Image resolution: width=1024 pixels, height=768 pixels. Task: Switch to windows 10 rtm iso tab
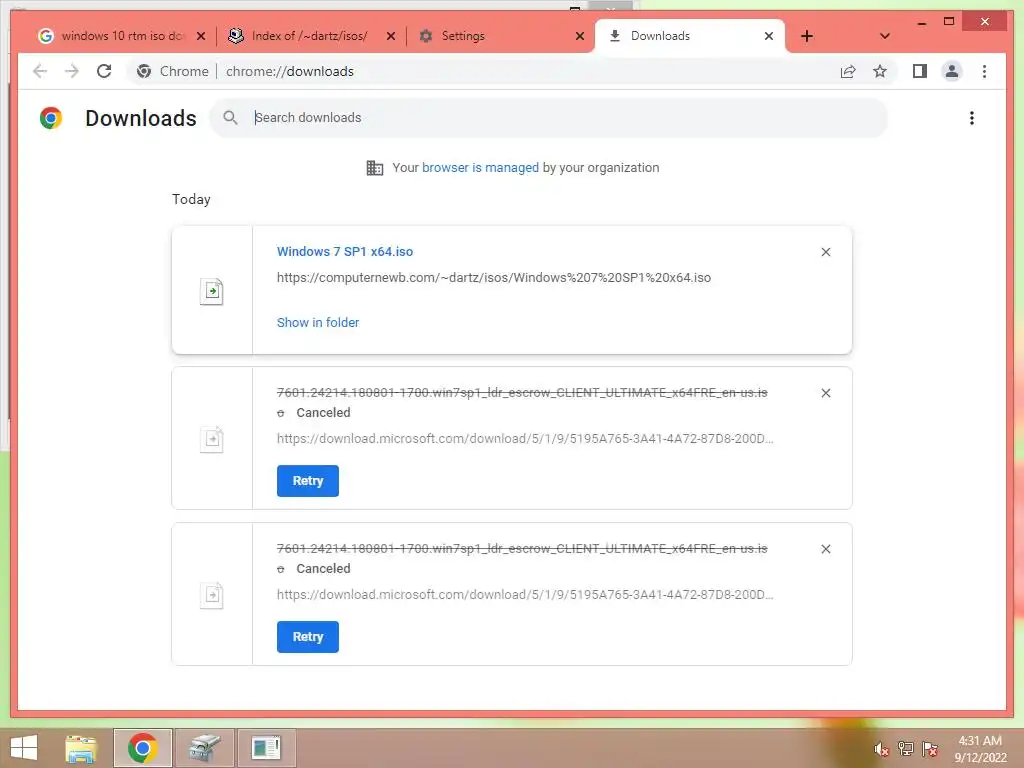tap(121, 36)
